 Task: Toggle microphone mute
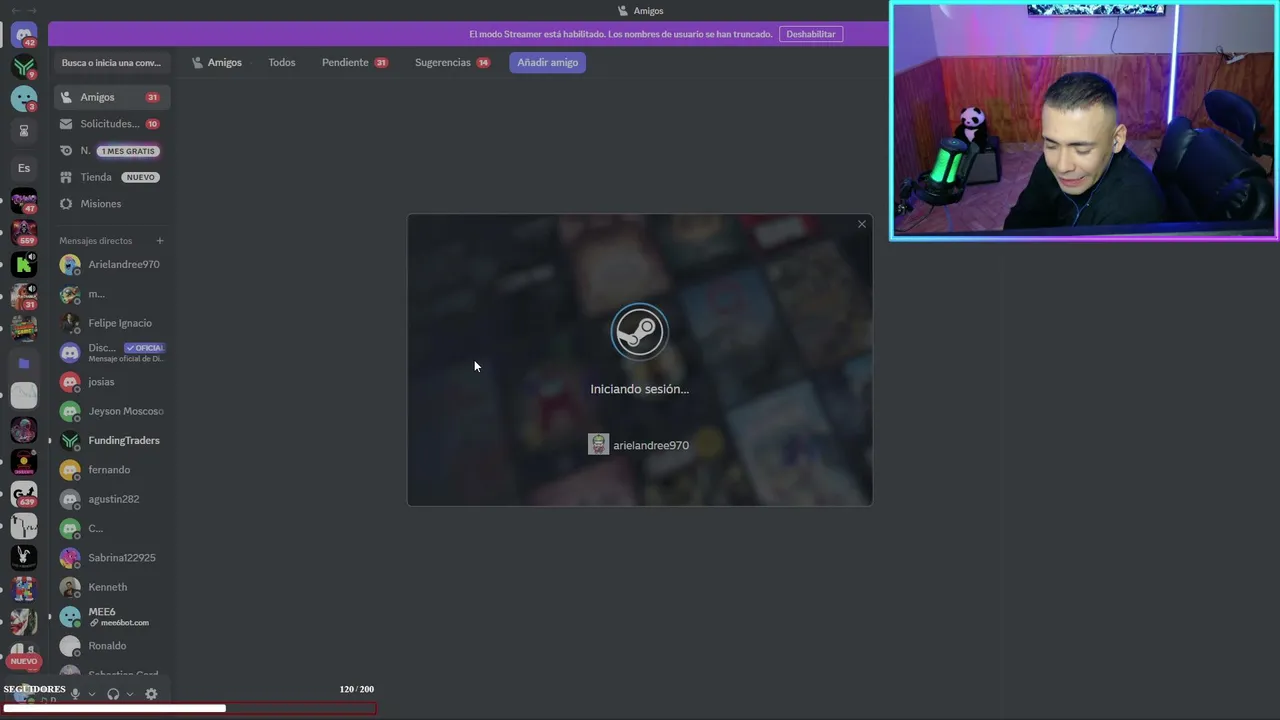click(x=75, y=694)
